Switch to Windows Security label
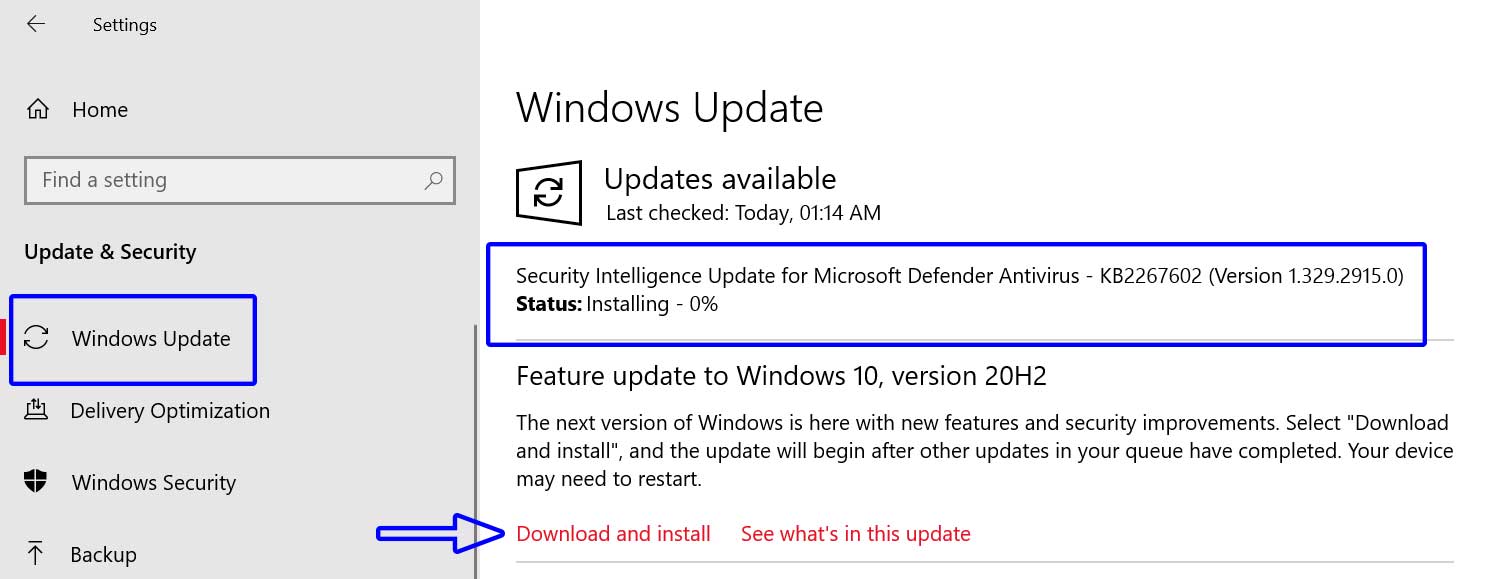The image size is (1488, 579). coord(154,483)
